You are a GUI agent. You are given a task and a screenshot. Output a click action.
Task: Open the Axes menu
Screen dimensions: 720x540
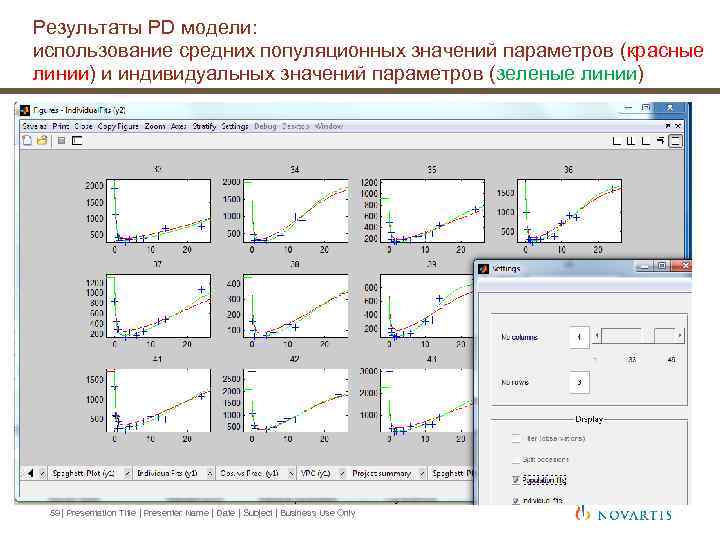point(178,126)
